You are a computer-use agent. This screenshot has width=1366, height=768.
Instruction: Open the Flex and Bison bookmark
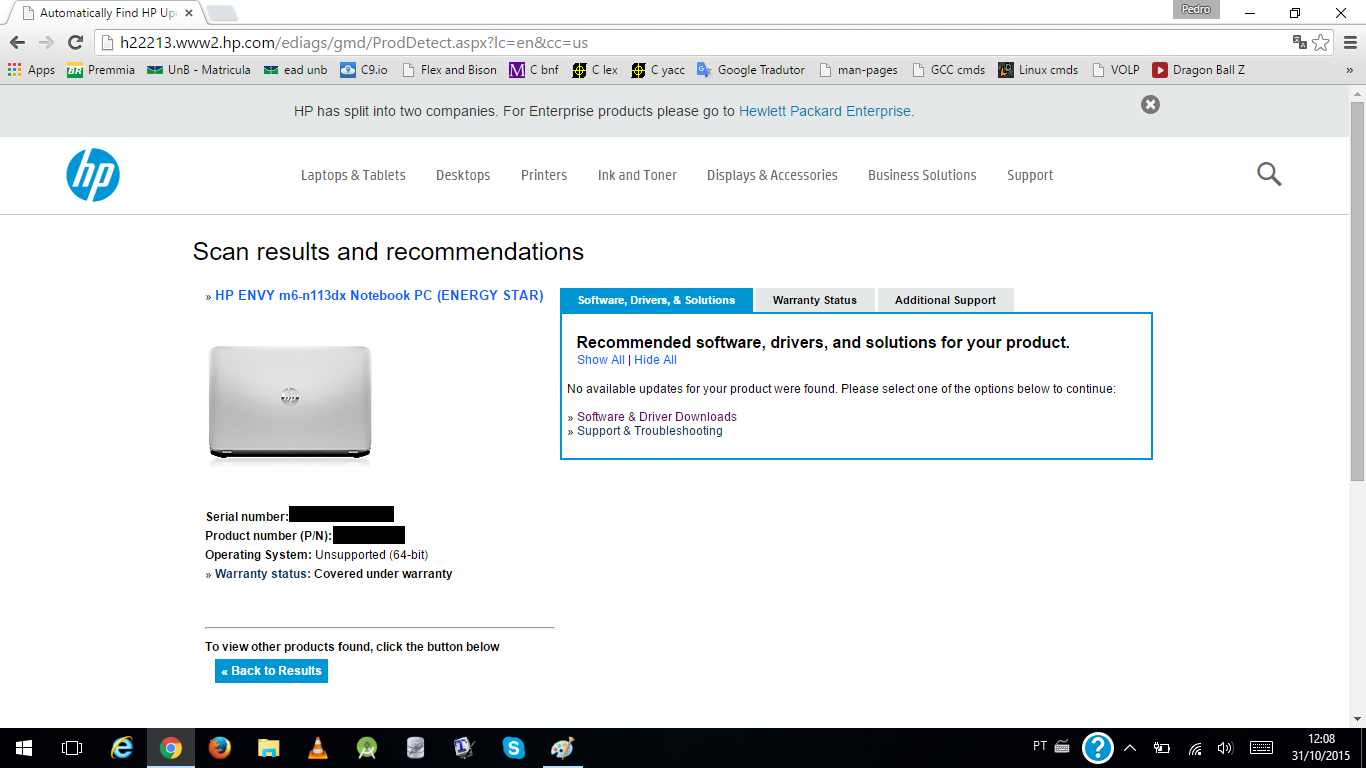click(448, 70)
